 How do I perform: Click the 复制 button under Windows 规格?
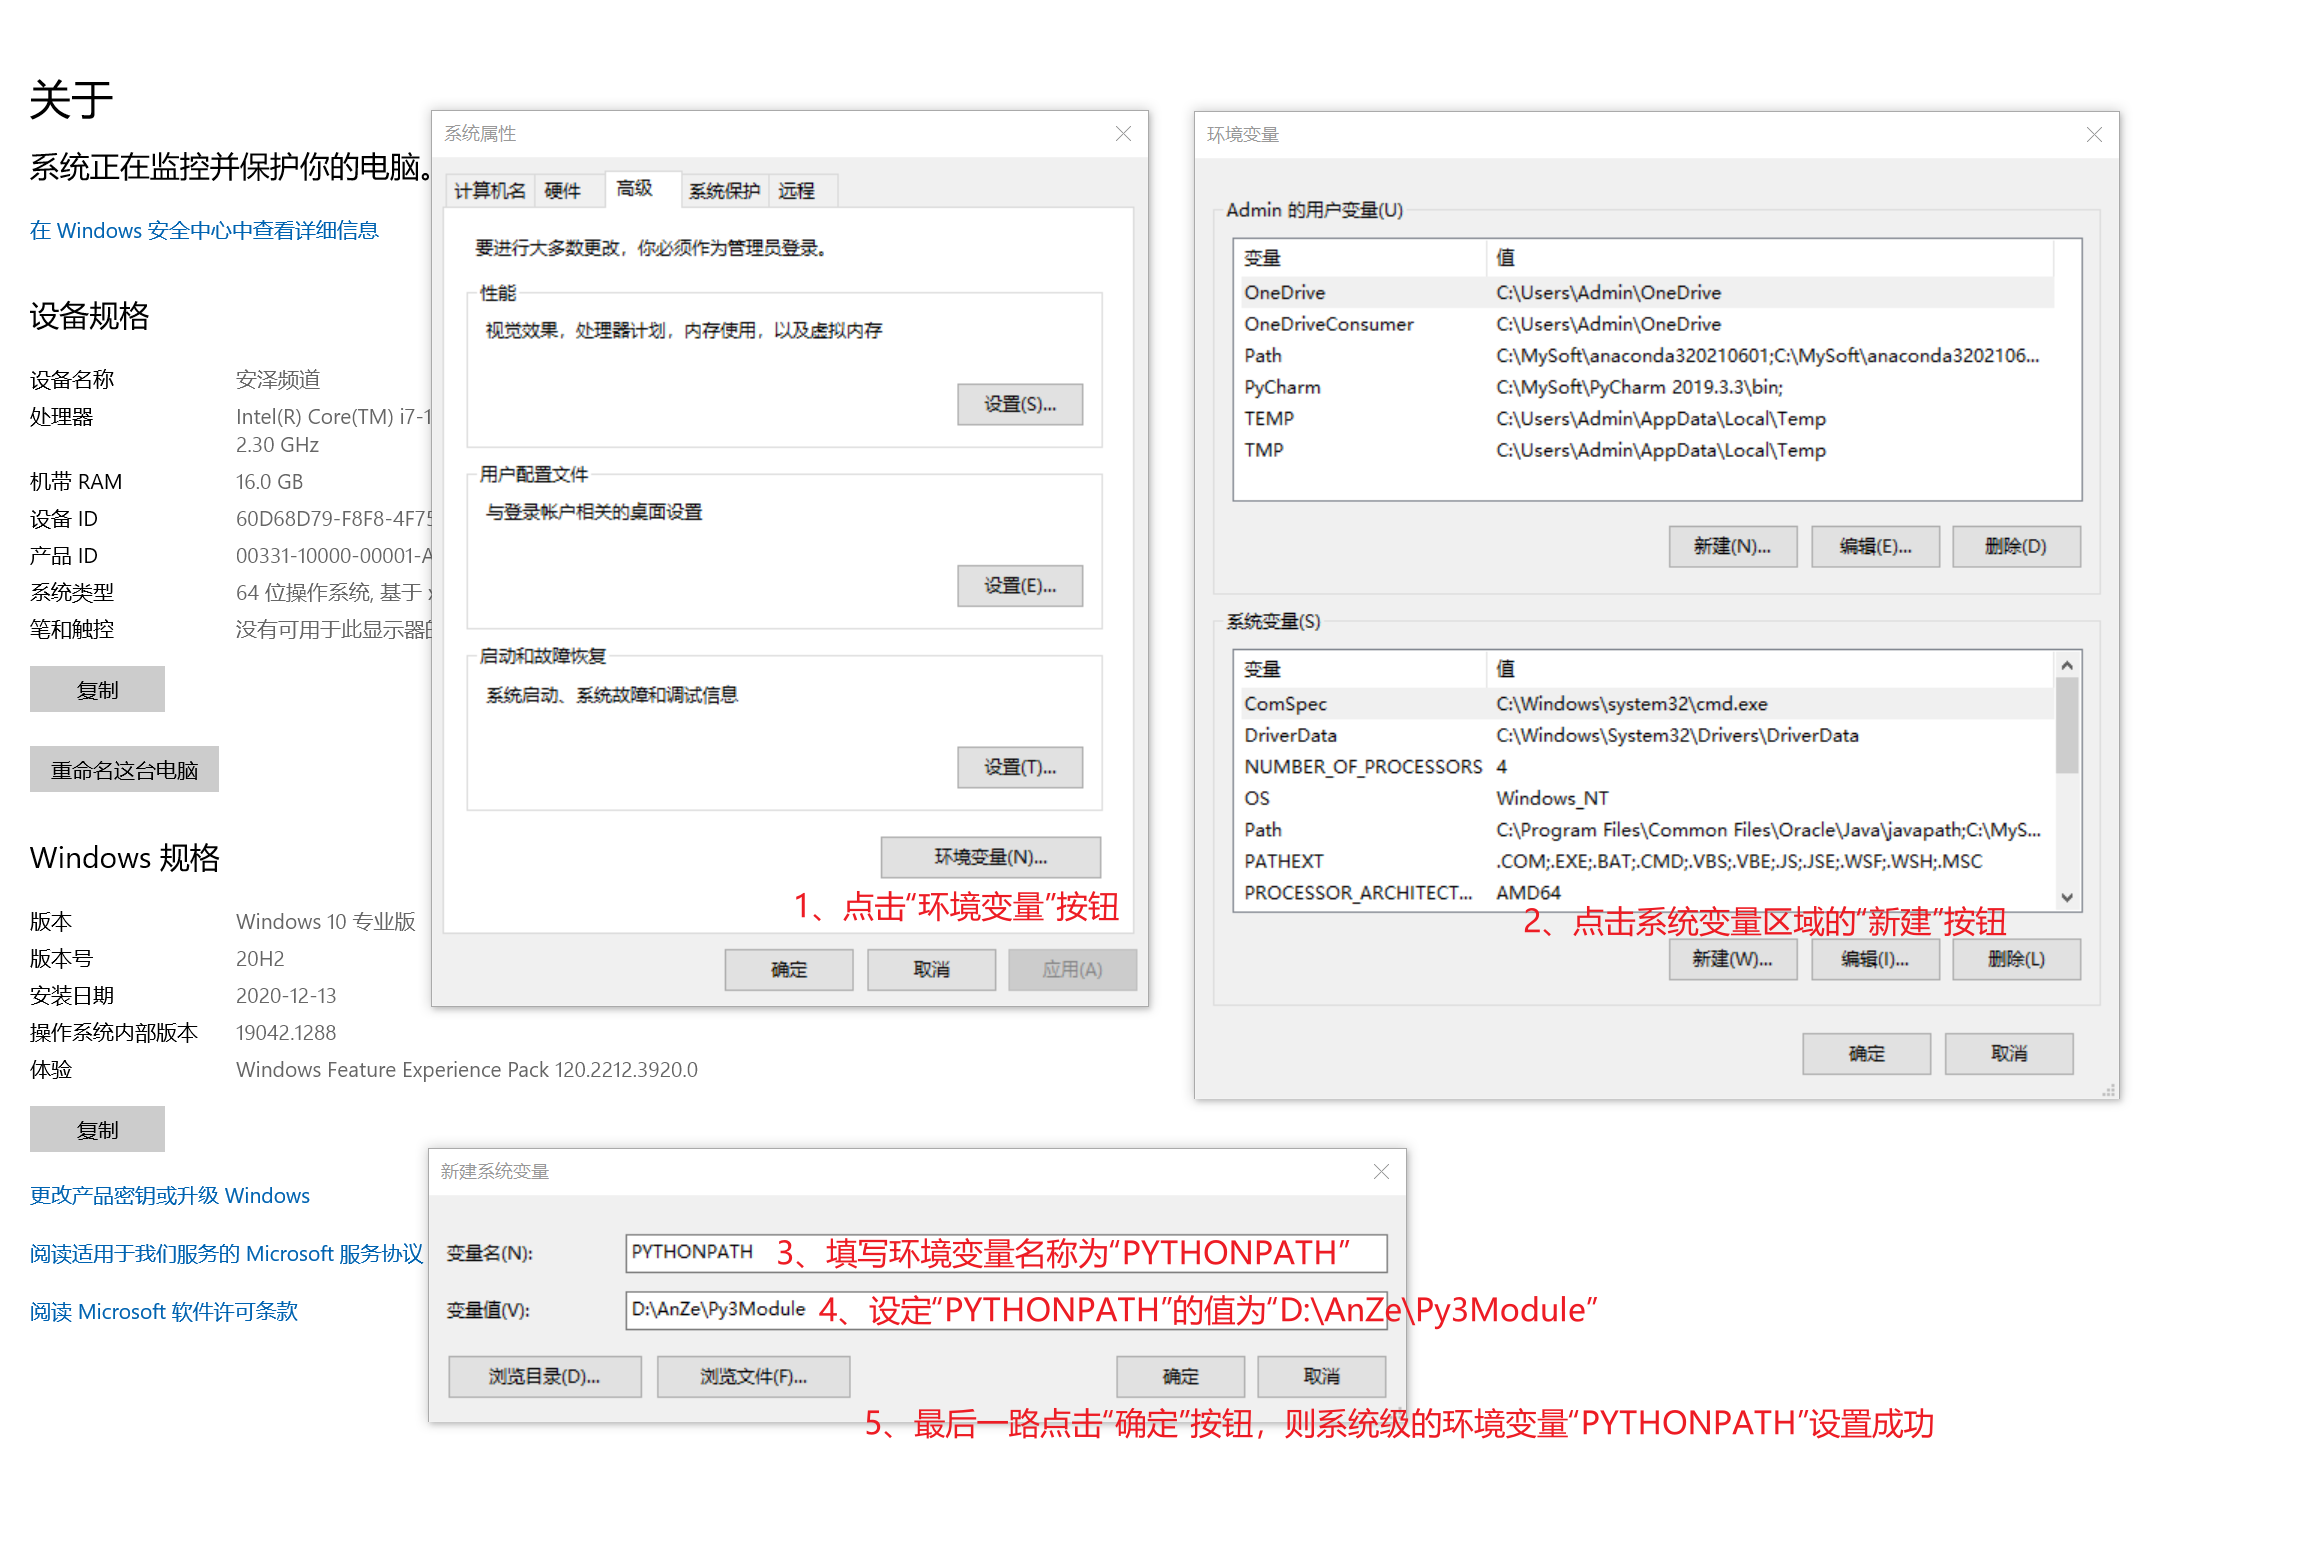coord(97,1130)
